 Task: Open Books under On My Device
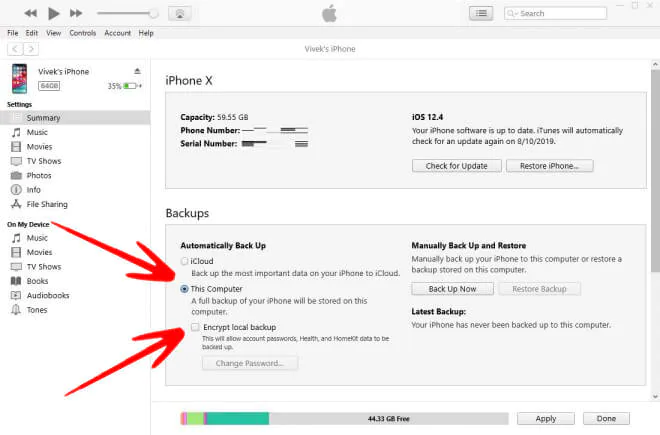point(37,281)
